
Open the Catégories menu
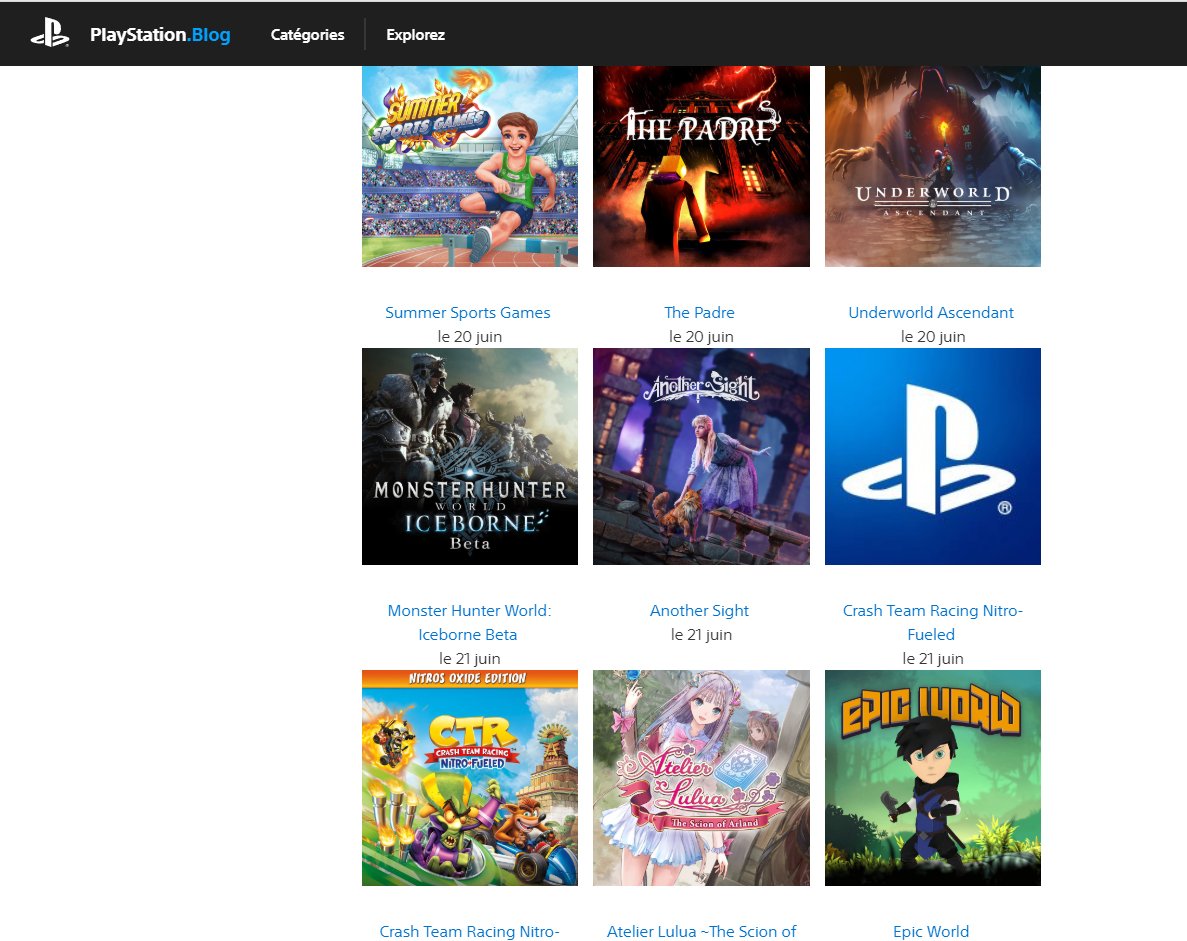click(x=307, y=35)
